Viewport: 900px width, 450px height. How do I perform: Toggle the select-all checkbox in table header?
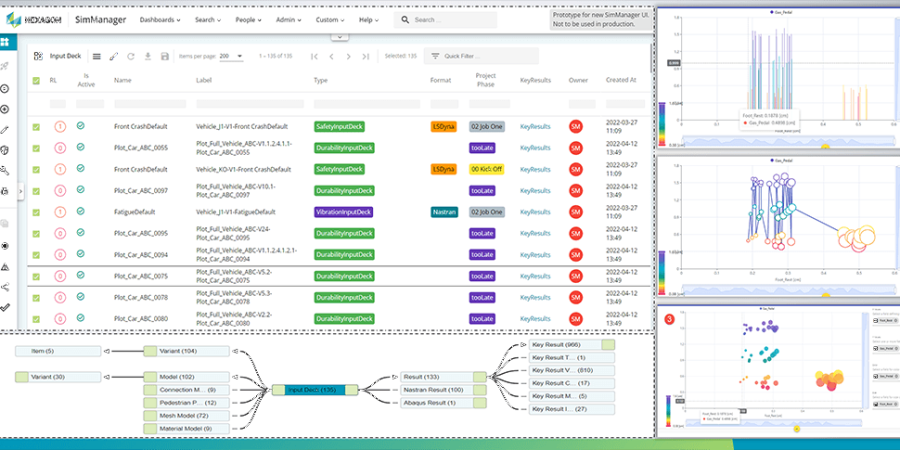(36, 80)
